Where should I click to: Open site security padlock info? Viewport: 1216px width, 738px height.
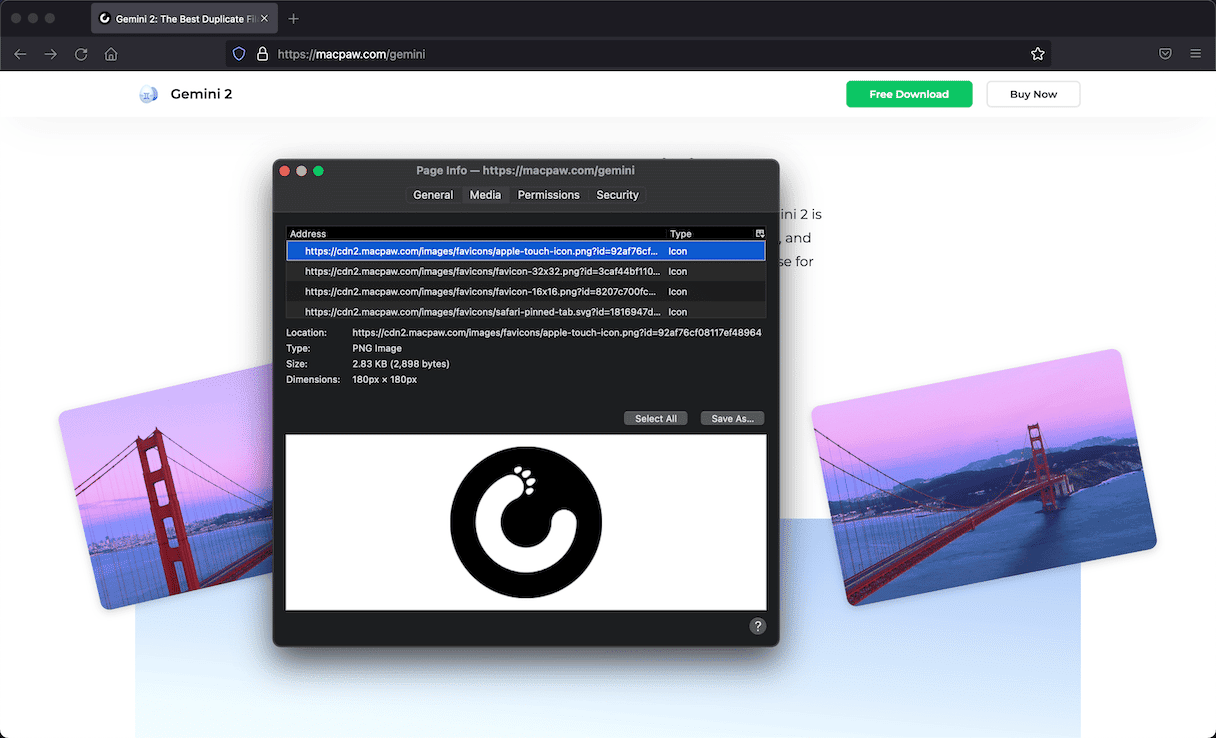(x=262, y=54)
